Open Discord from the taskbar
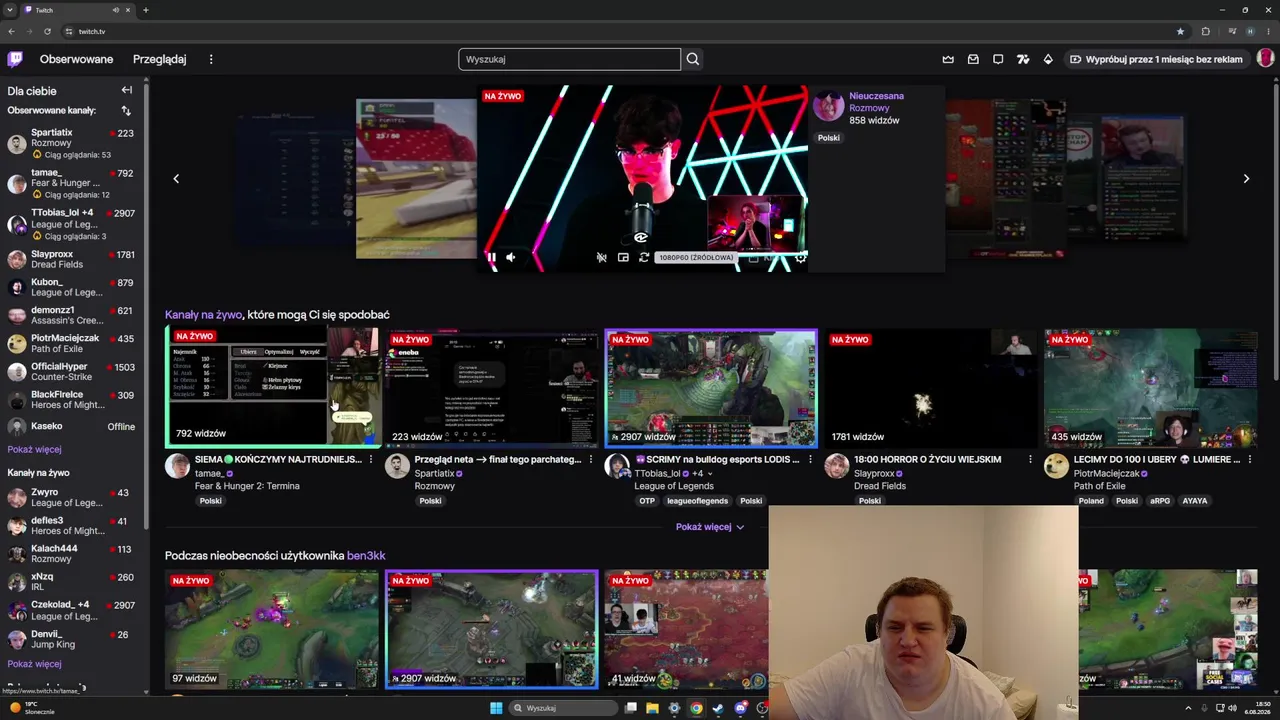The height and width of the screenshot is (720, 1280). coord(740,708)
